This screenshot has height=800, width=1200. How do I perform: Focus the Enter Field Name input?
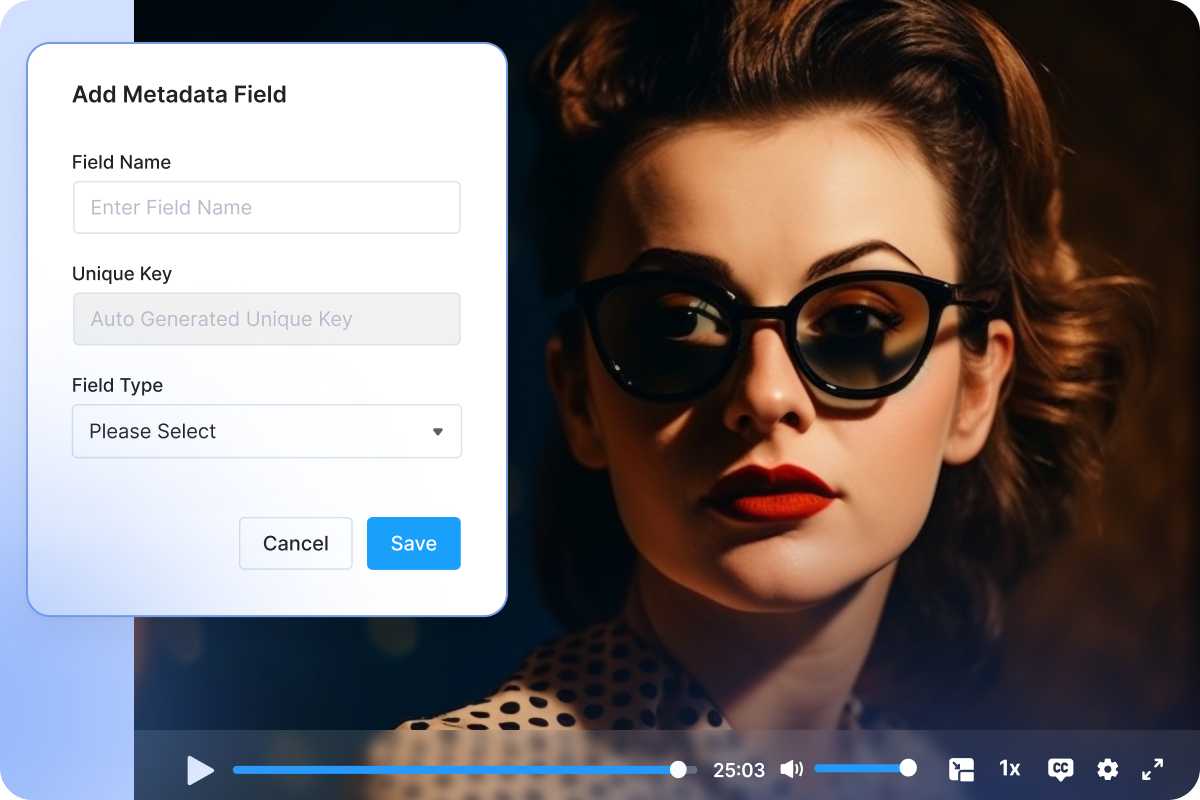[x=266, y=207]
